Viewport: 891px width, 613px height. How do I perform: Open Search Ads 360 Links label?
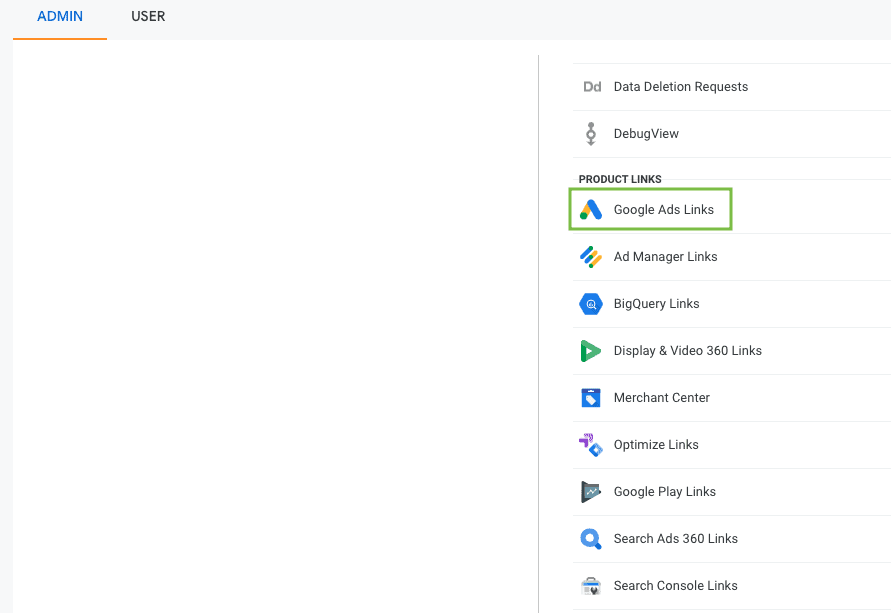676,539
